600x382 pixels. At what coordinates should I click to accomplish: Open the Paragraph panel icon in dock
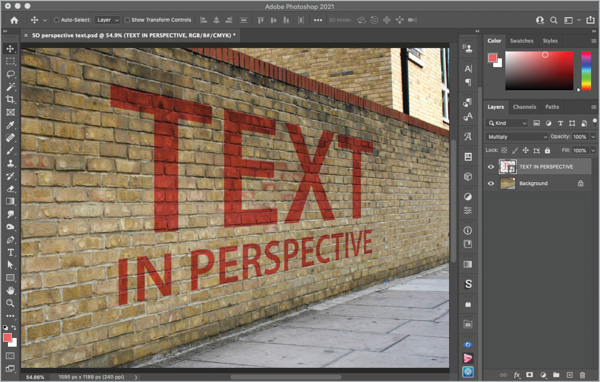pyautogui.click(x=468, y=82)
